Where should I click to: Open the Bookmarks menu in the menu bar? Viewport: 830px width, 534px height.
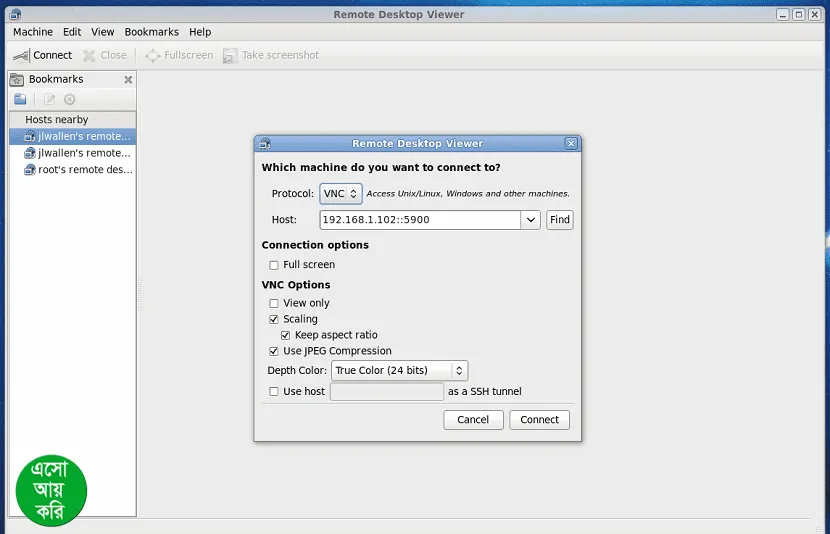(151, 32)
